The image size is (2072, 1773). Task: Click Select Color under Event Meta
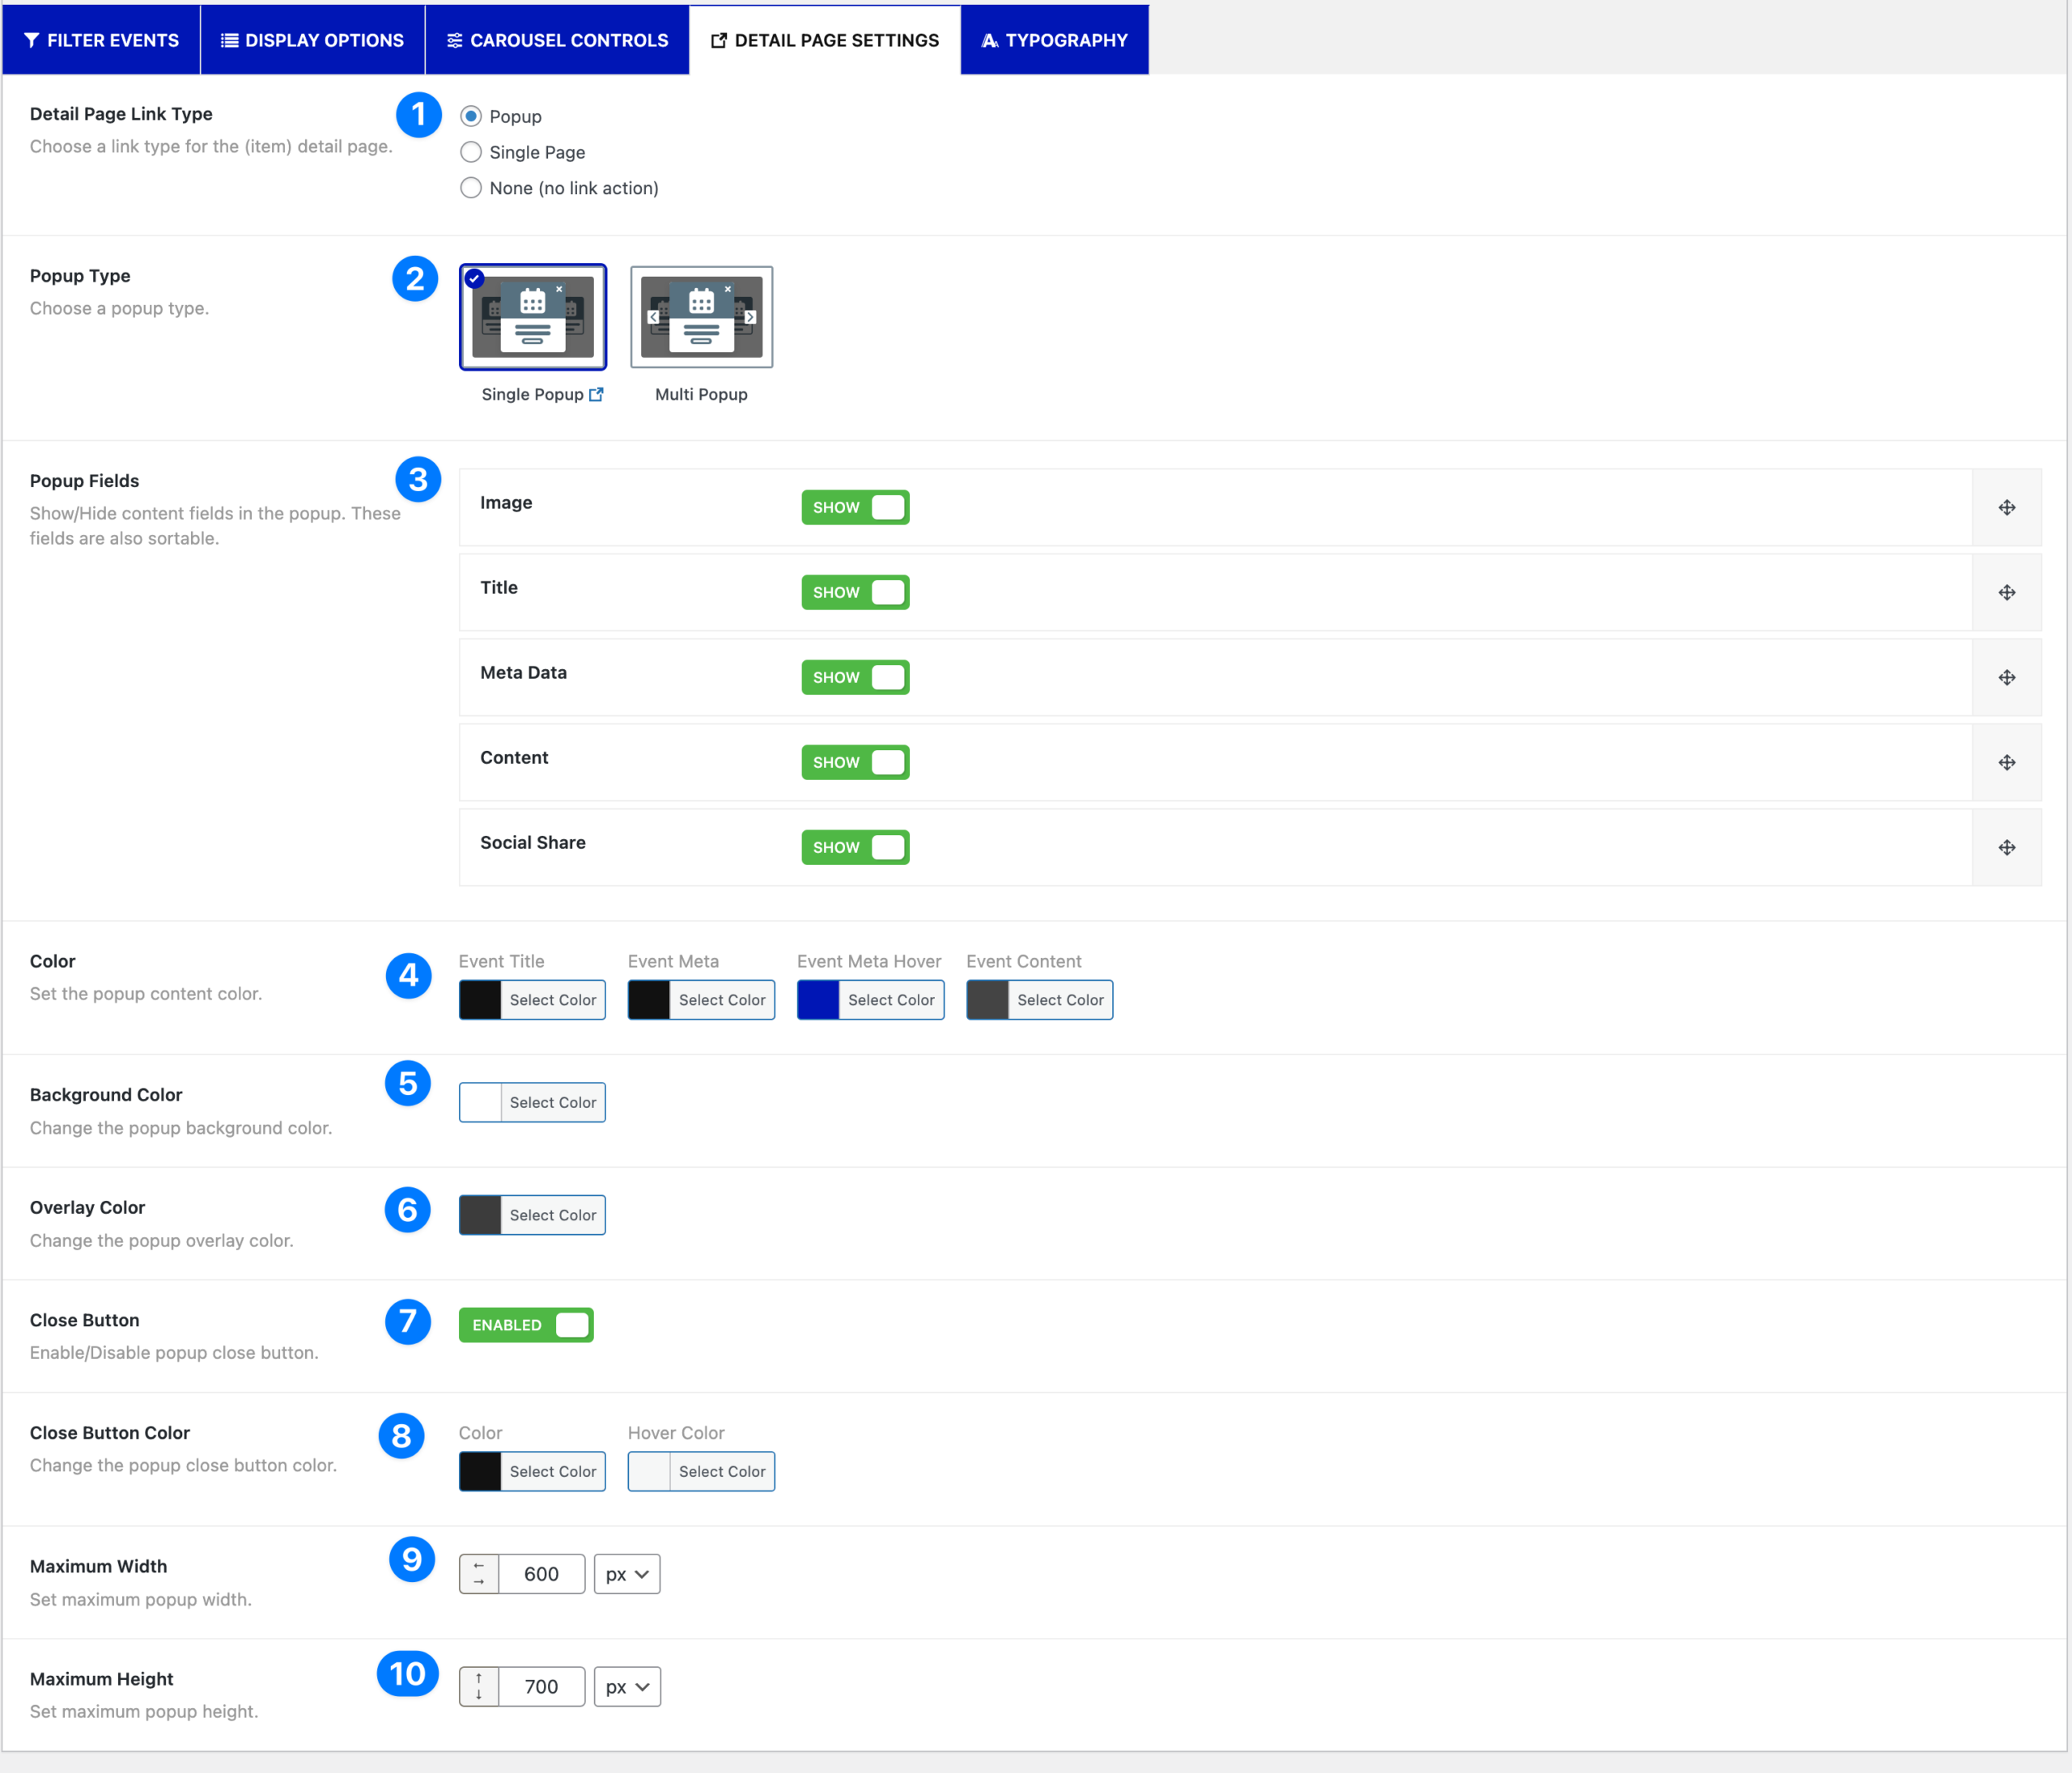pyautogui.click(x=722, y=1000)
